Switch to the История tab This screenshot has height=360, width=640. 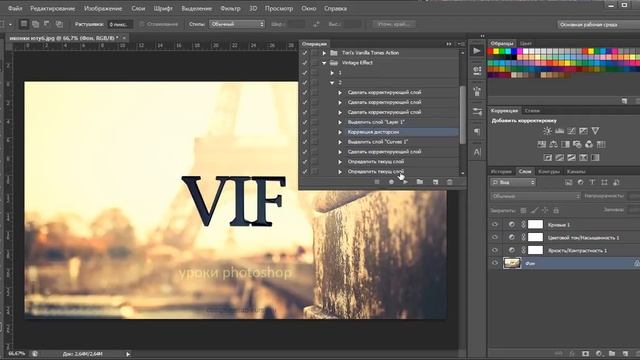pos(501,171)
